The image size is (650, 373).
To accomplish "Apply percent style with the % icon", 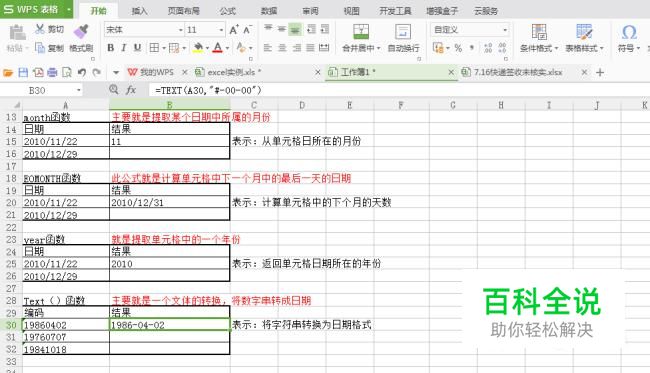I will click(458, 48).
